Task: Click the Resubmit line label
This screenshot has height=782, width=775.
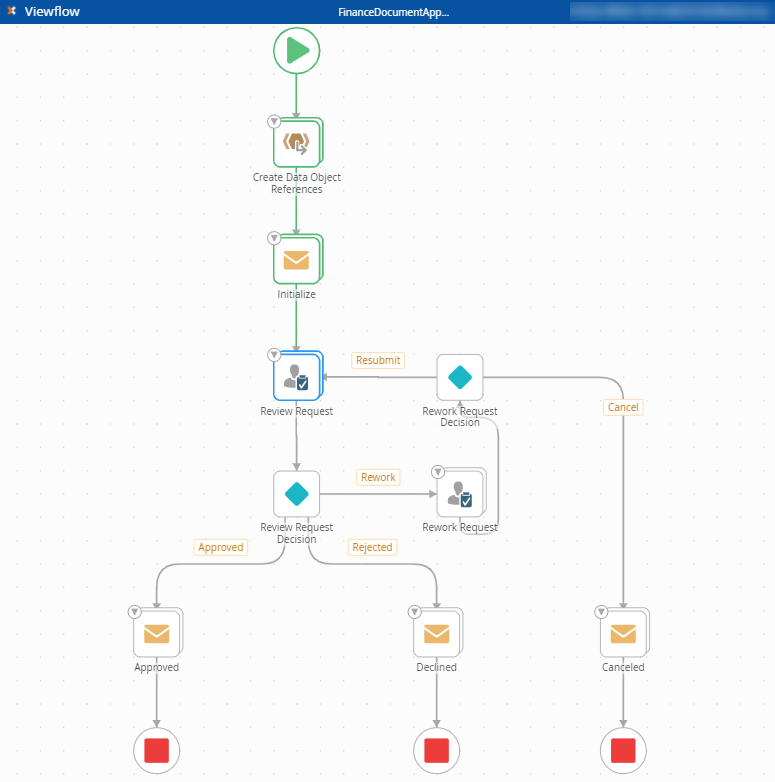Action: 378,360
